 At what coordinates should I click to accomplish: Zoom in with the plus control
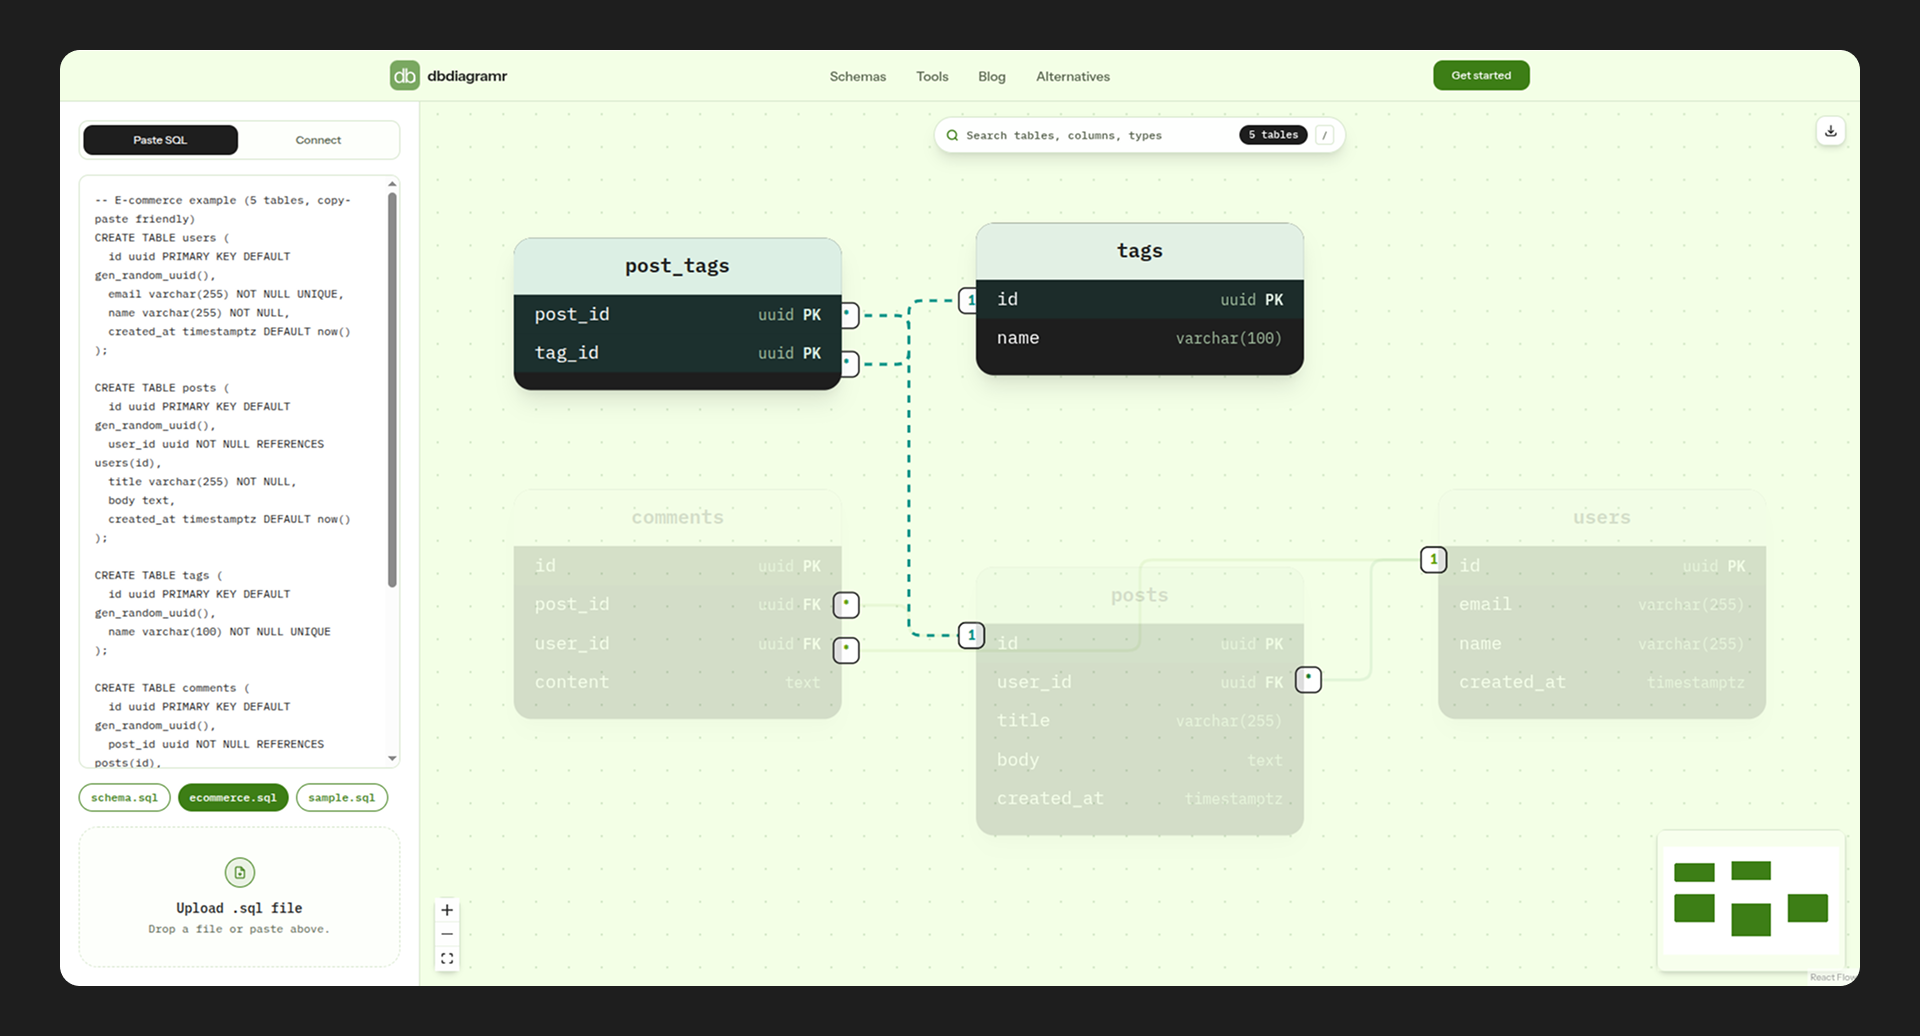click(x=447, y=910)
